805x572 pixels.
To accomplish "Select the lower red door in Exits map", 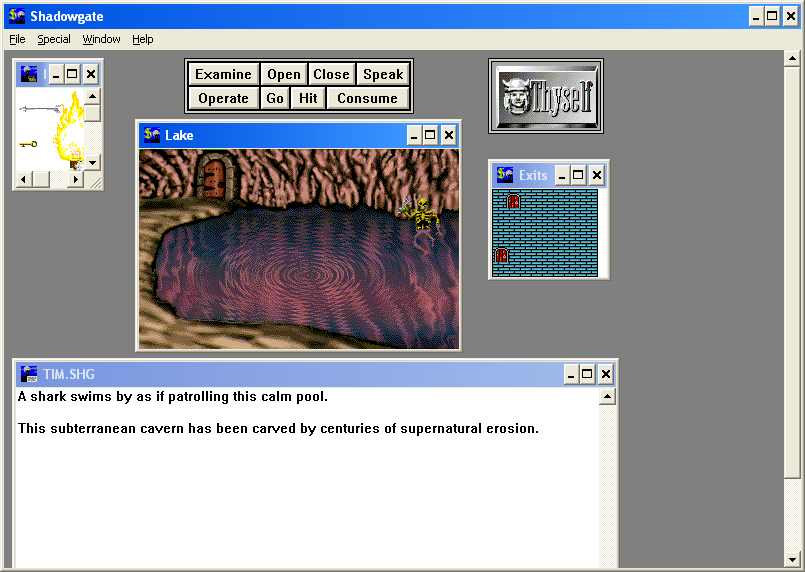I will point(501,255).
